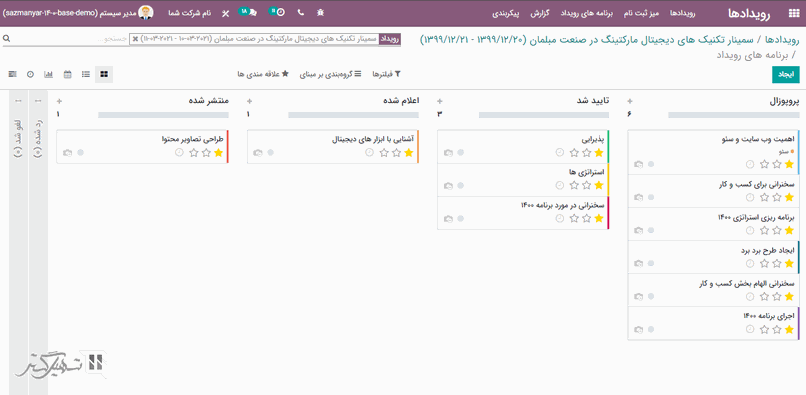Screen dimensions: 806x395
Task: Click activity clock on پذیرایی card
Action: pos(560,152)
